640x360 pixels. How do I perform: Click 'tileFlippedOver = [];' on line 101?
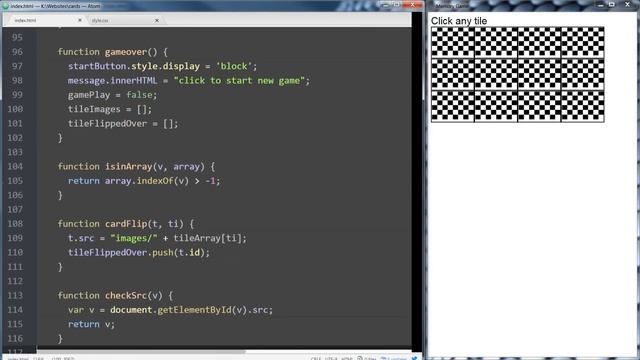tap(123, 123)
